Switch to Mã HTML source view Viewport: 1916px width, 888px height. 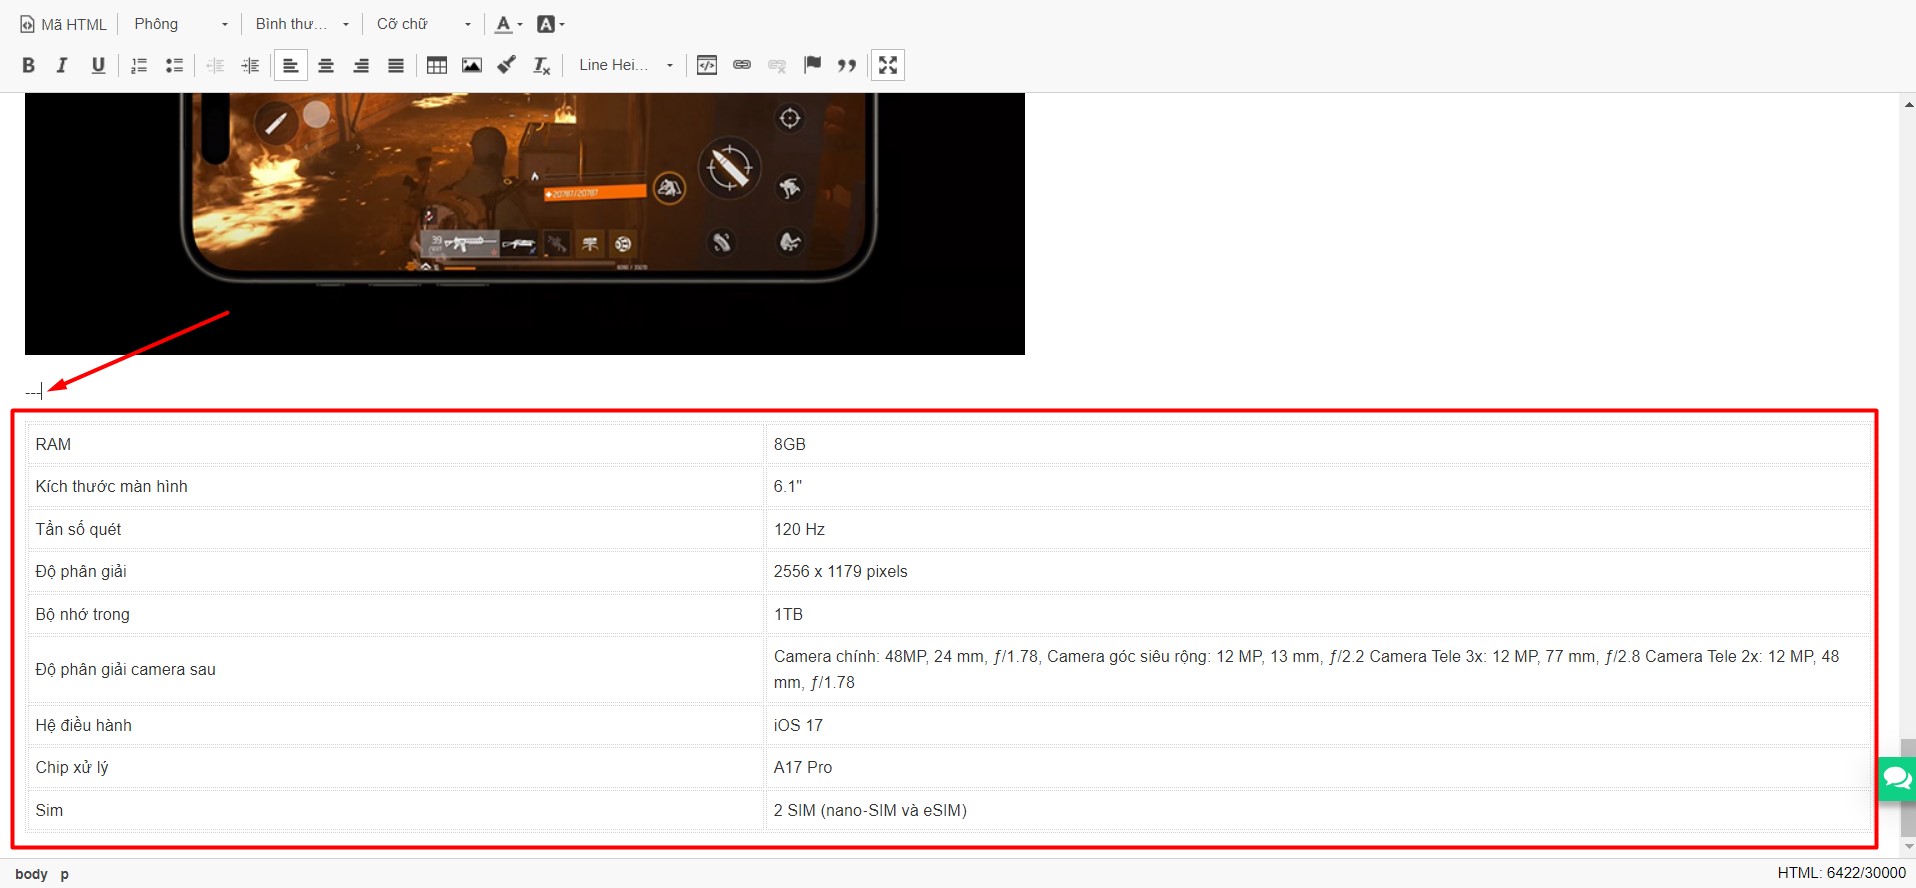63,24
